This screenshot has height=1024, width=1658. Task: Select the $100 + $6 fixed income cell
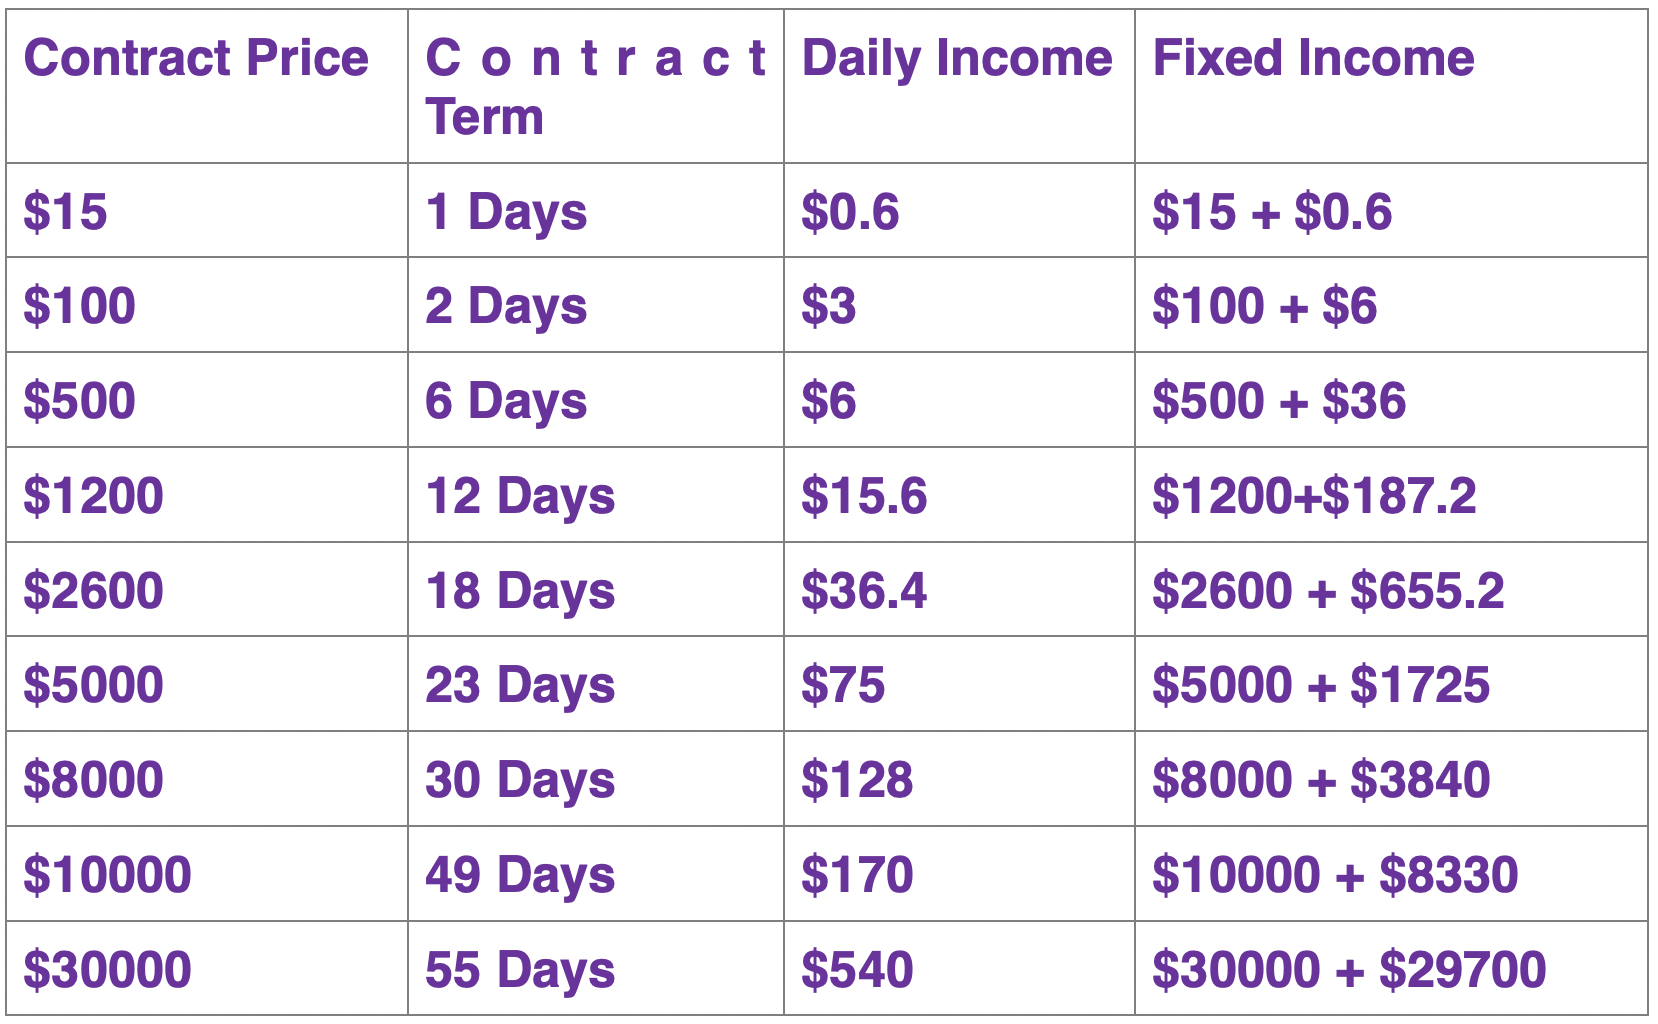pyautogui.click(x=1264, y=306)
